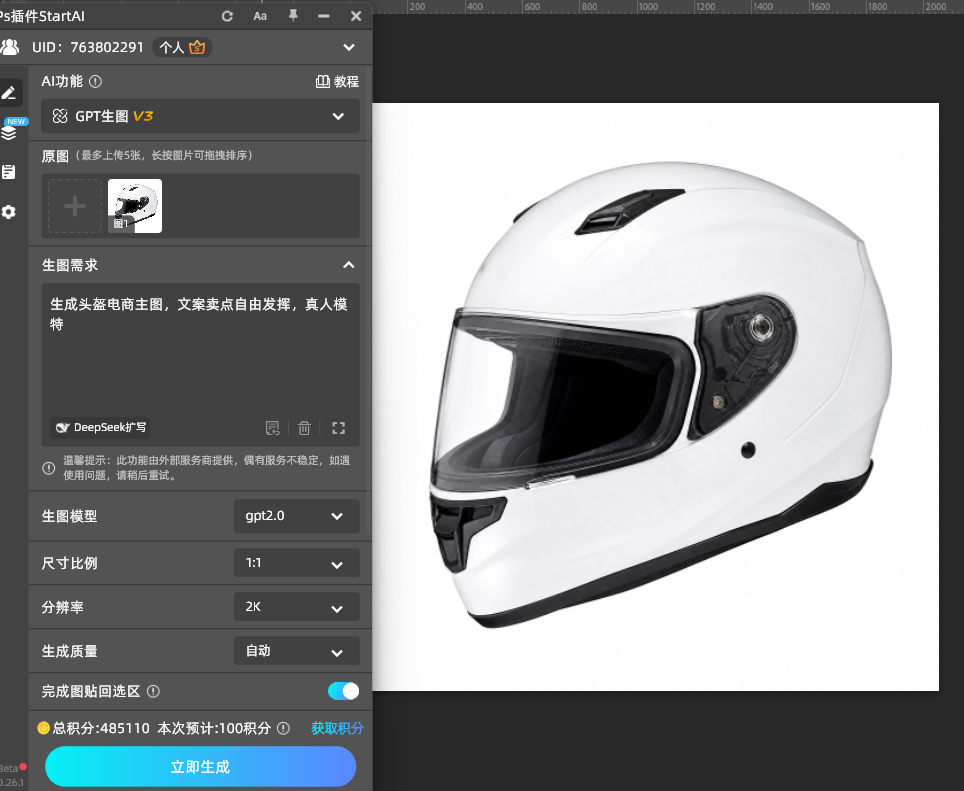The image size is (964, 791).
Task: Open the 尺寸比例 1:1 dropdown
Action: pos(296,563)
